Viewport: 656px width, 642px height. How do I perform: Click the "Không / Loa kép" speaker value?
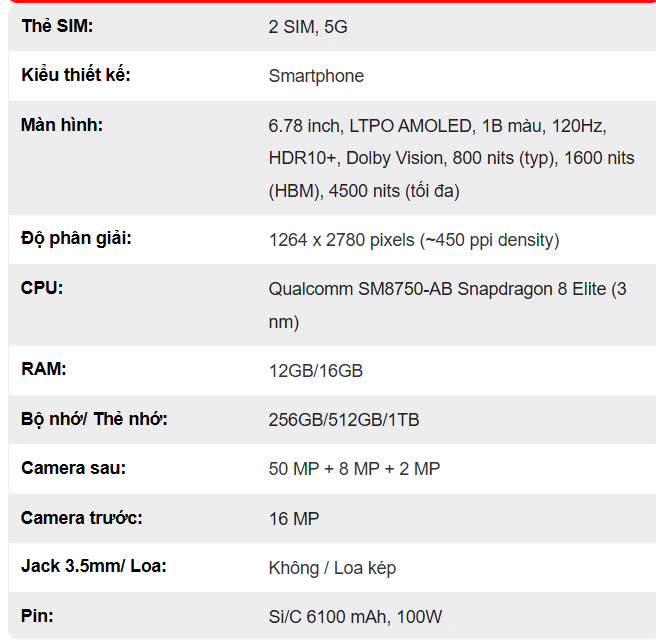(332, 568)
